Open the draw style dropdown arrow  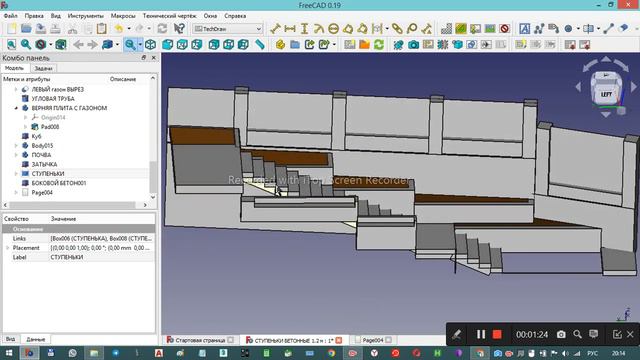(51, 44)
